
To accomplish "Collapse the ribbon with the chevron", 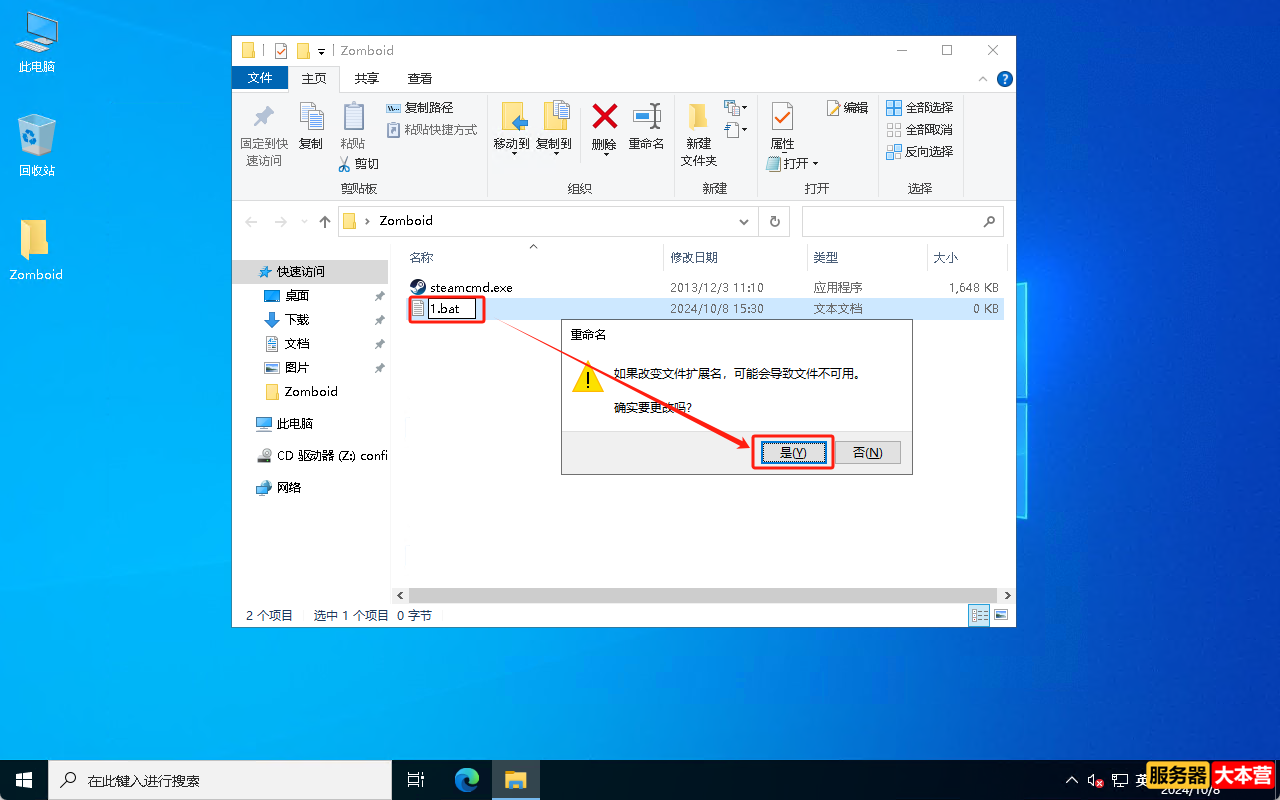I will [985, 79].
